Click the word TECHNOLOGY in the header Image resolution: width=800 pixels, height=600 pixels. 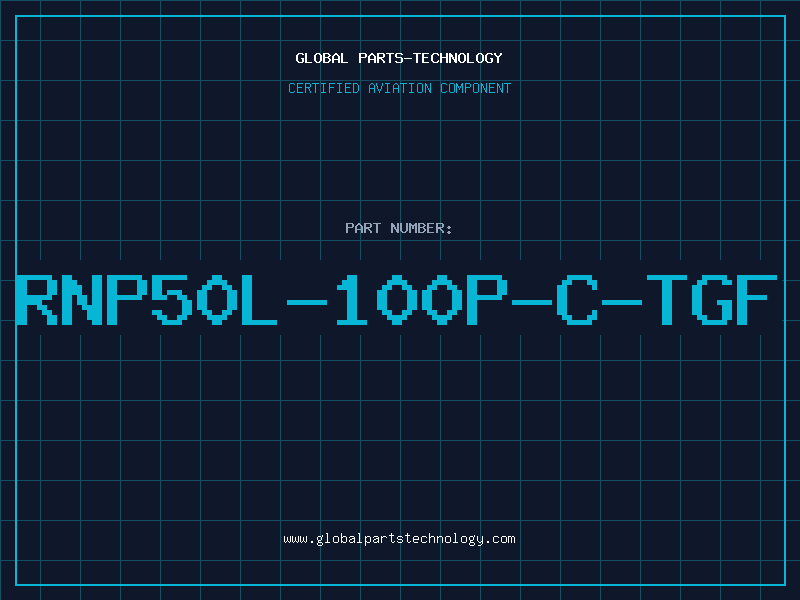pos(458,58)
